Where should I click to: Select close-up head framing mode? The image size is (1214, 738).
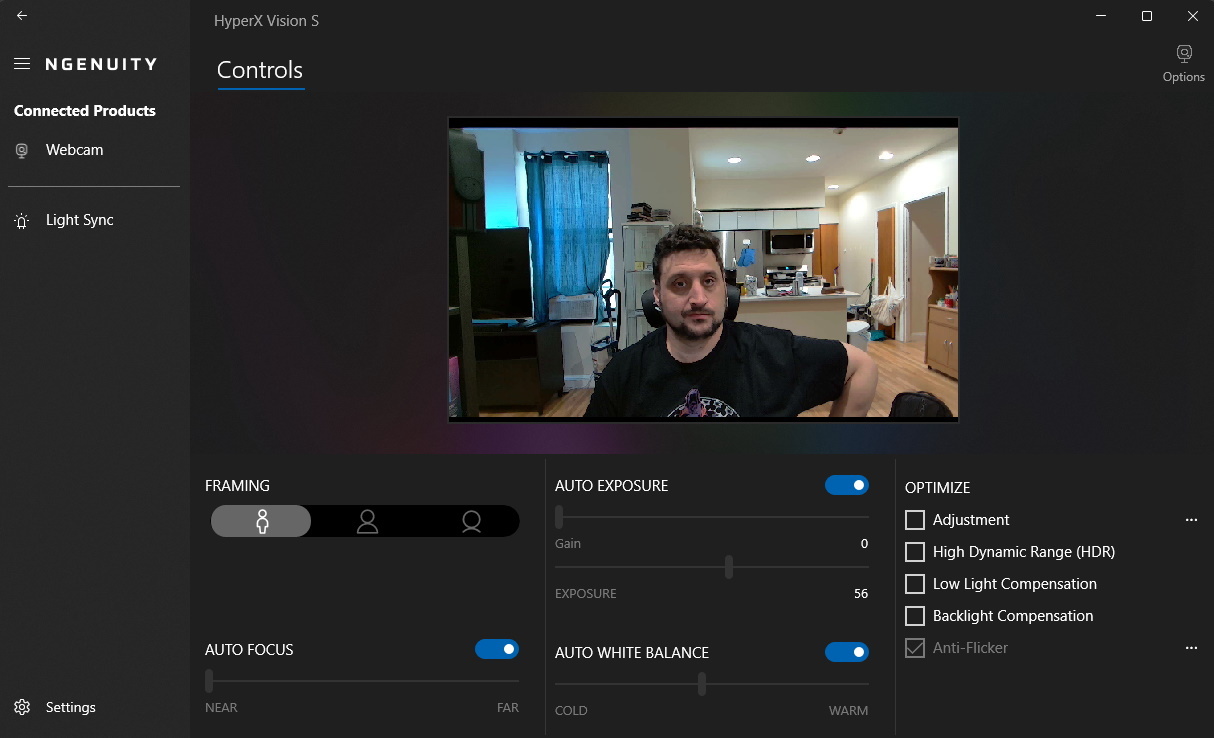point(471,521)
